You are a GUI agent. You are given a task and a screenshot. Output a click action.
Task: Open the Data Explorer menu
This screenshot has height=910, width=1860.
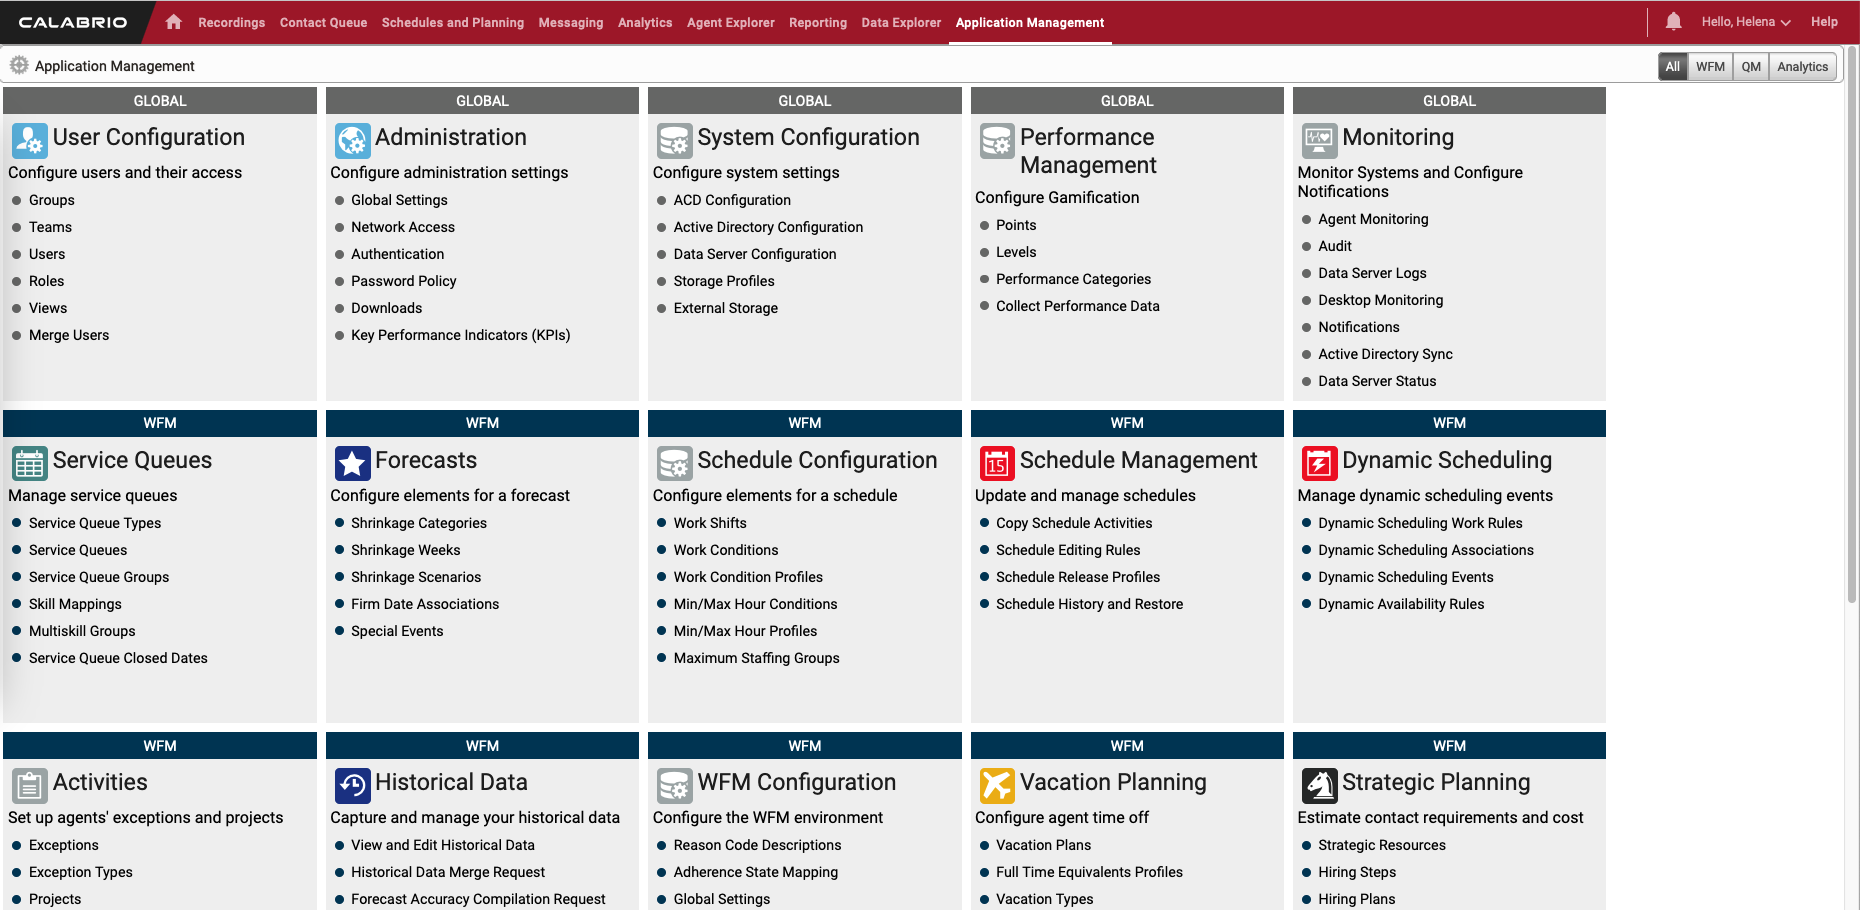click(x=901, y=22)
